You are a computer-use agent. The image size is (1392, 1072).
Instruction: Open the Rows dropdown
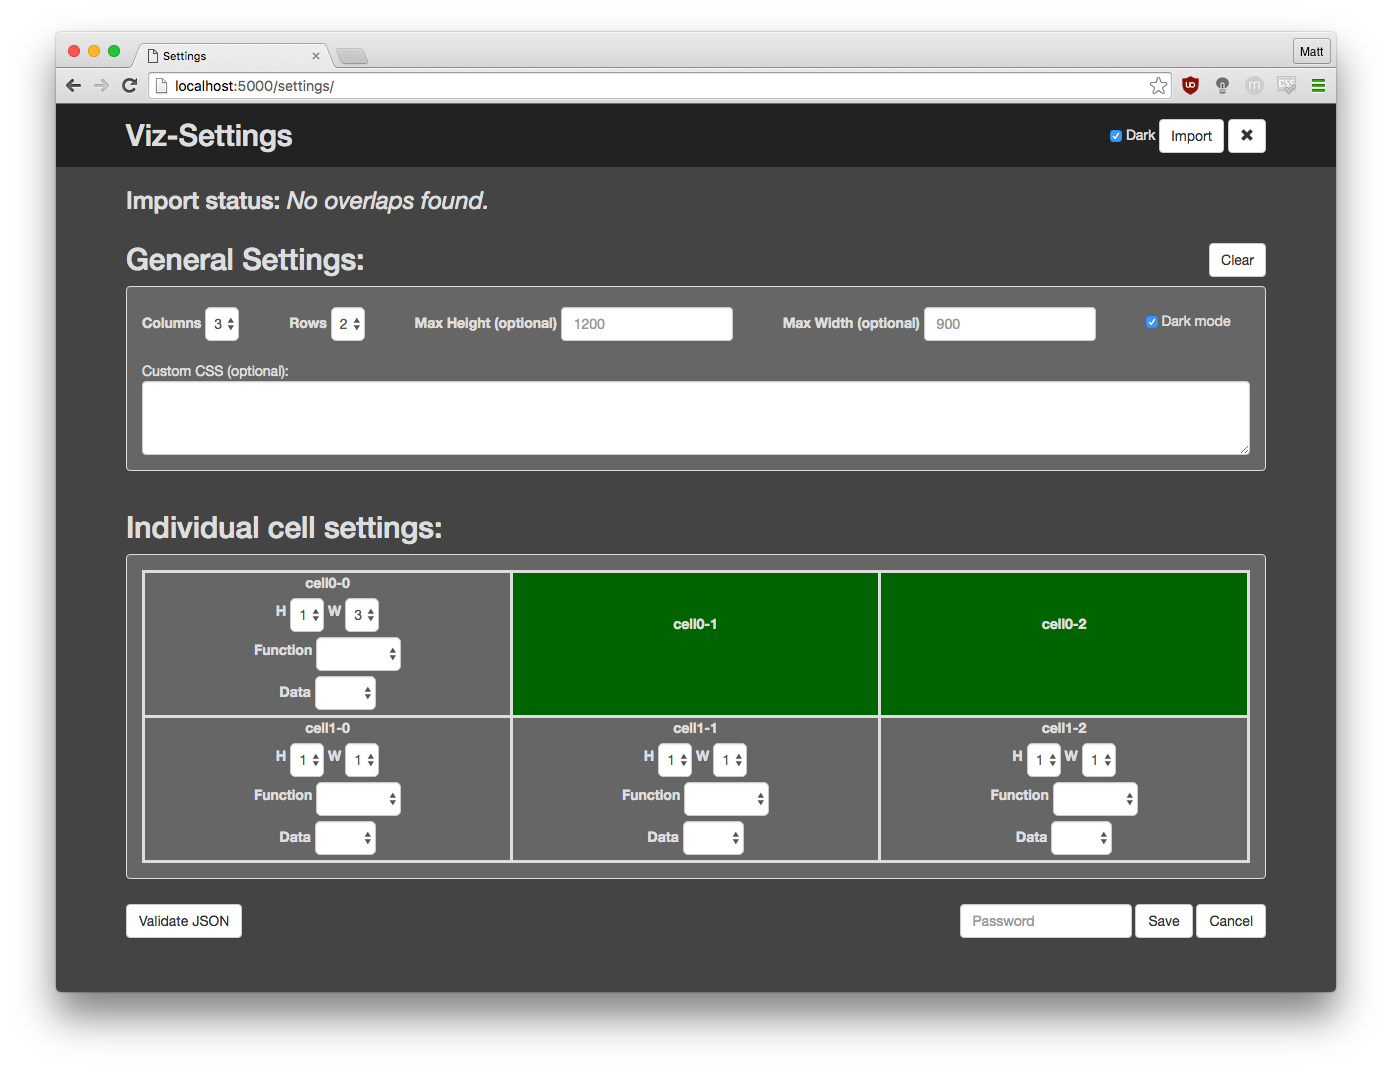coord(348,324)
